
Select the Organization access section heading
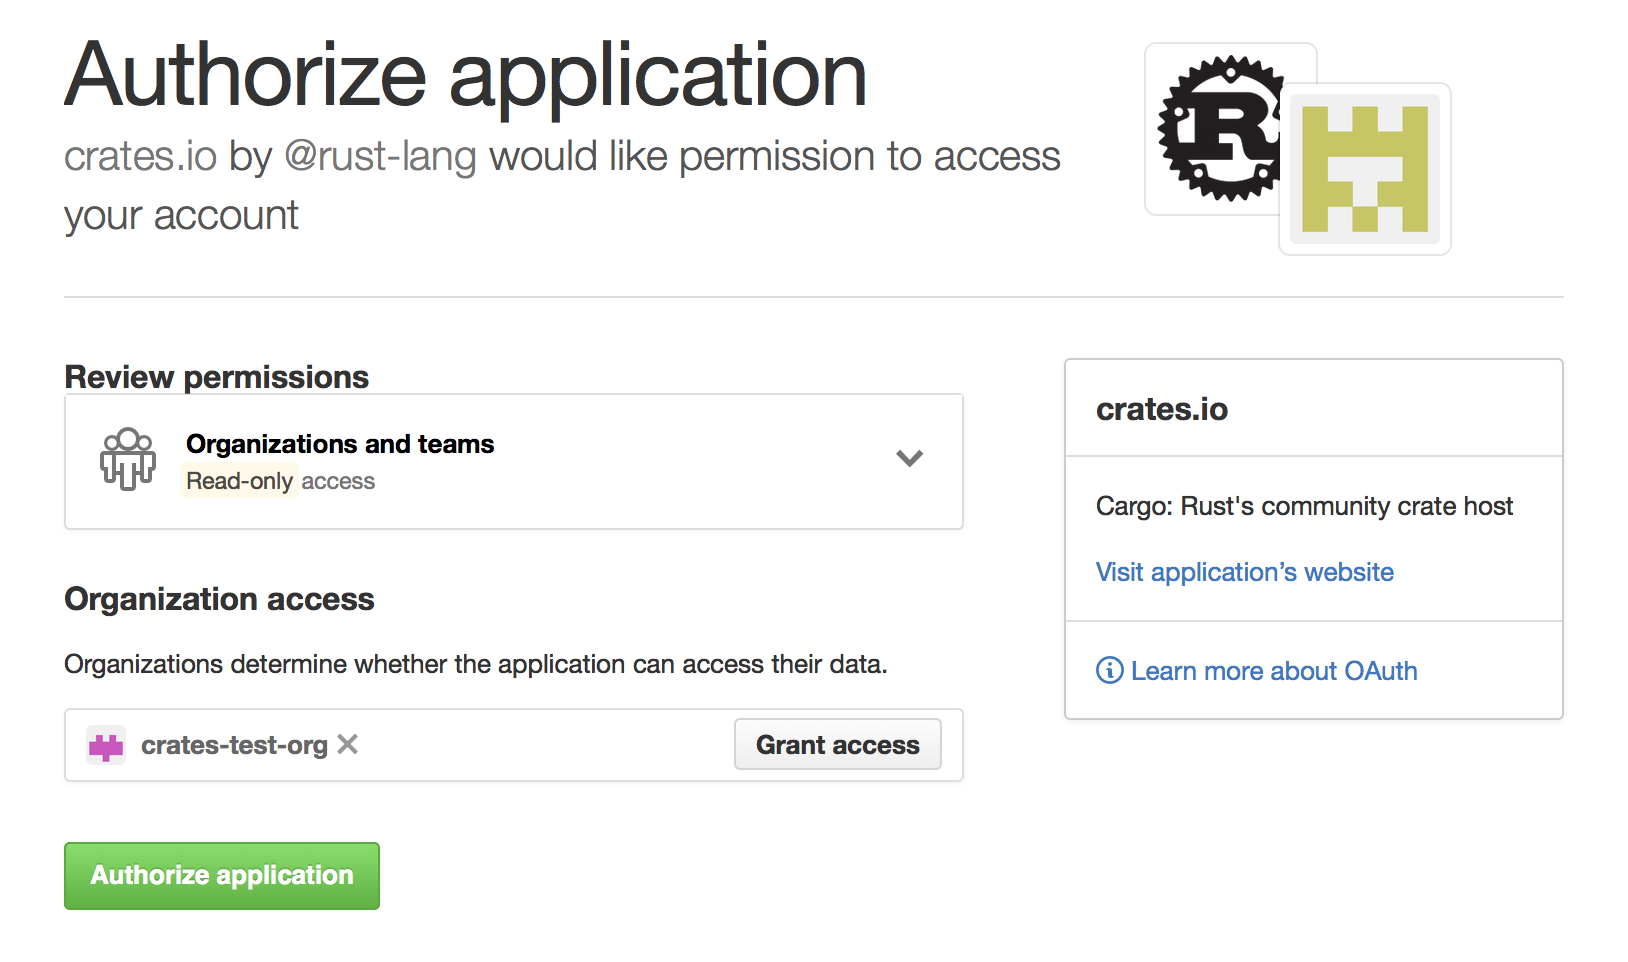tap(219, 599)
